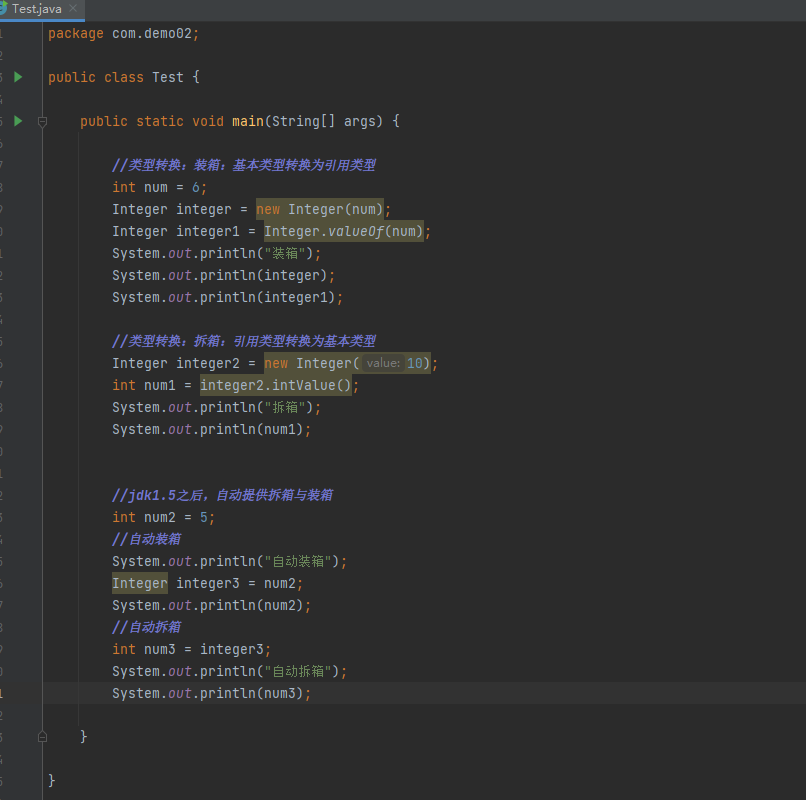Click the integer2.intValue() warning highlight
Image resolution: width=806 pixels, height=800 pixels.
(x=277, y=386)
